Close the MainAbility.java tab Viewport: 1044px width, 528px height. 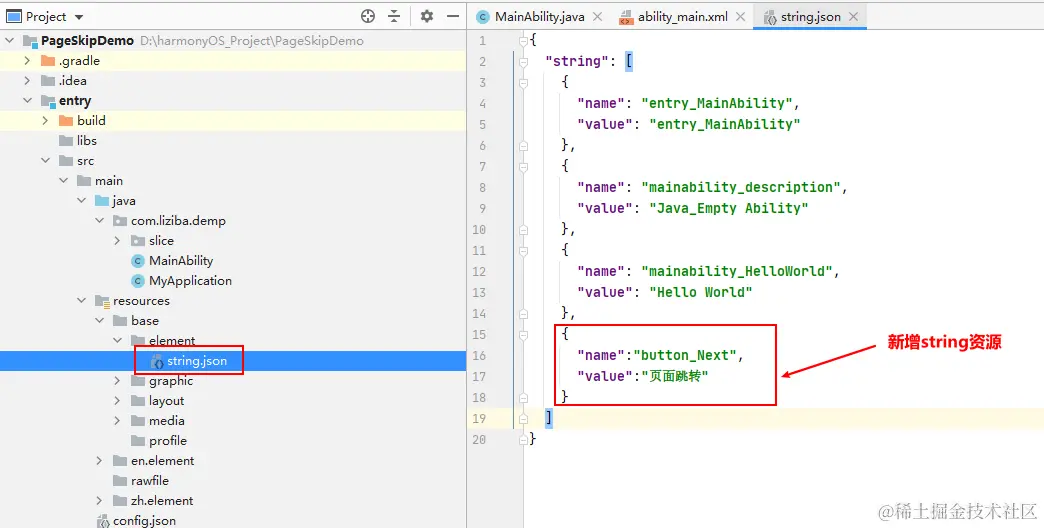click(x=597, y=17)
